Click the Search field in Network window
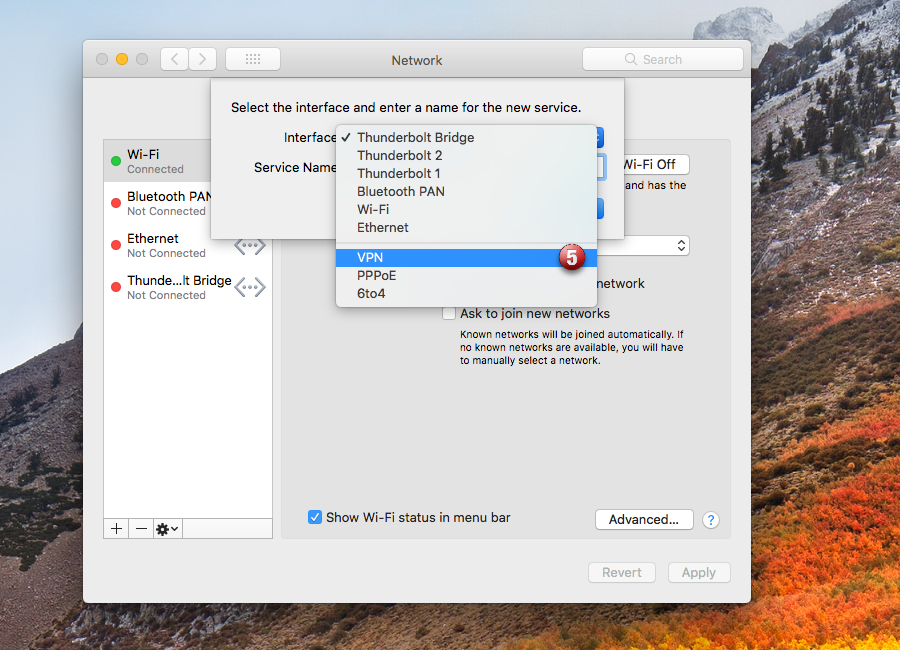This screenshot has height=650, width=900. point(662,59)
